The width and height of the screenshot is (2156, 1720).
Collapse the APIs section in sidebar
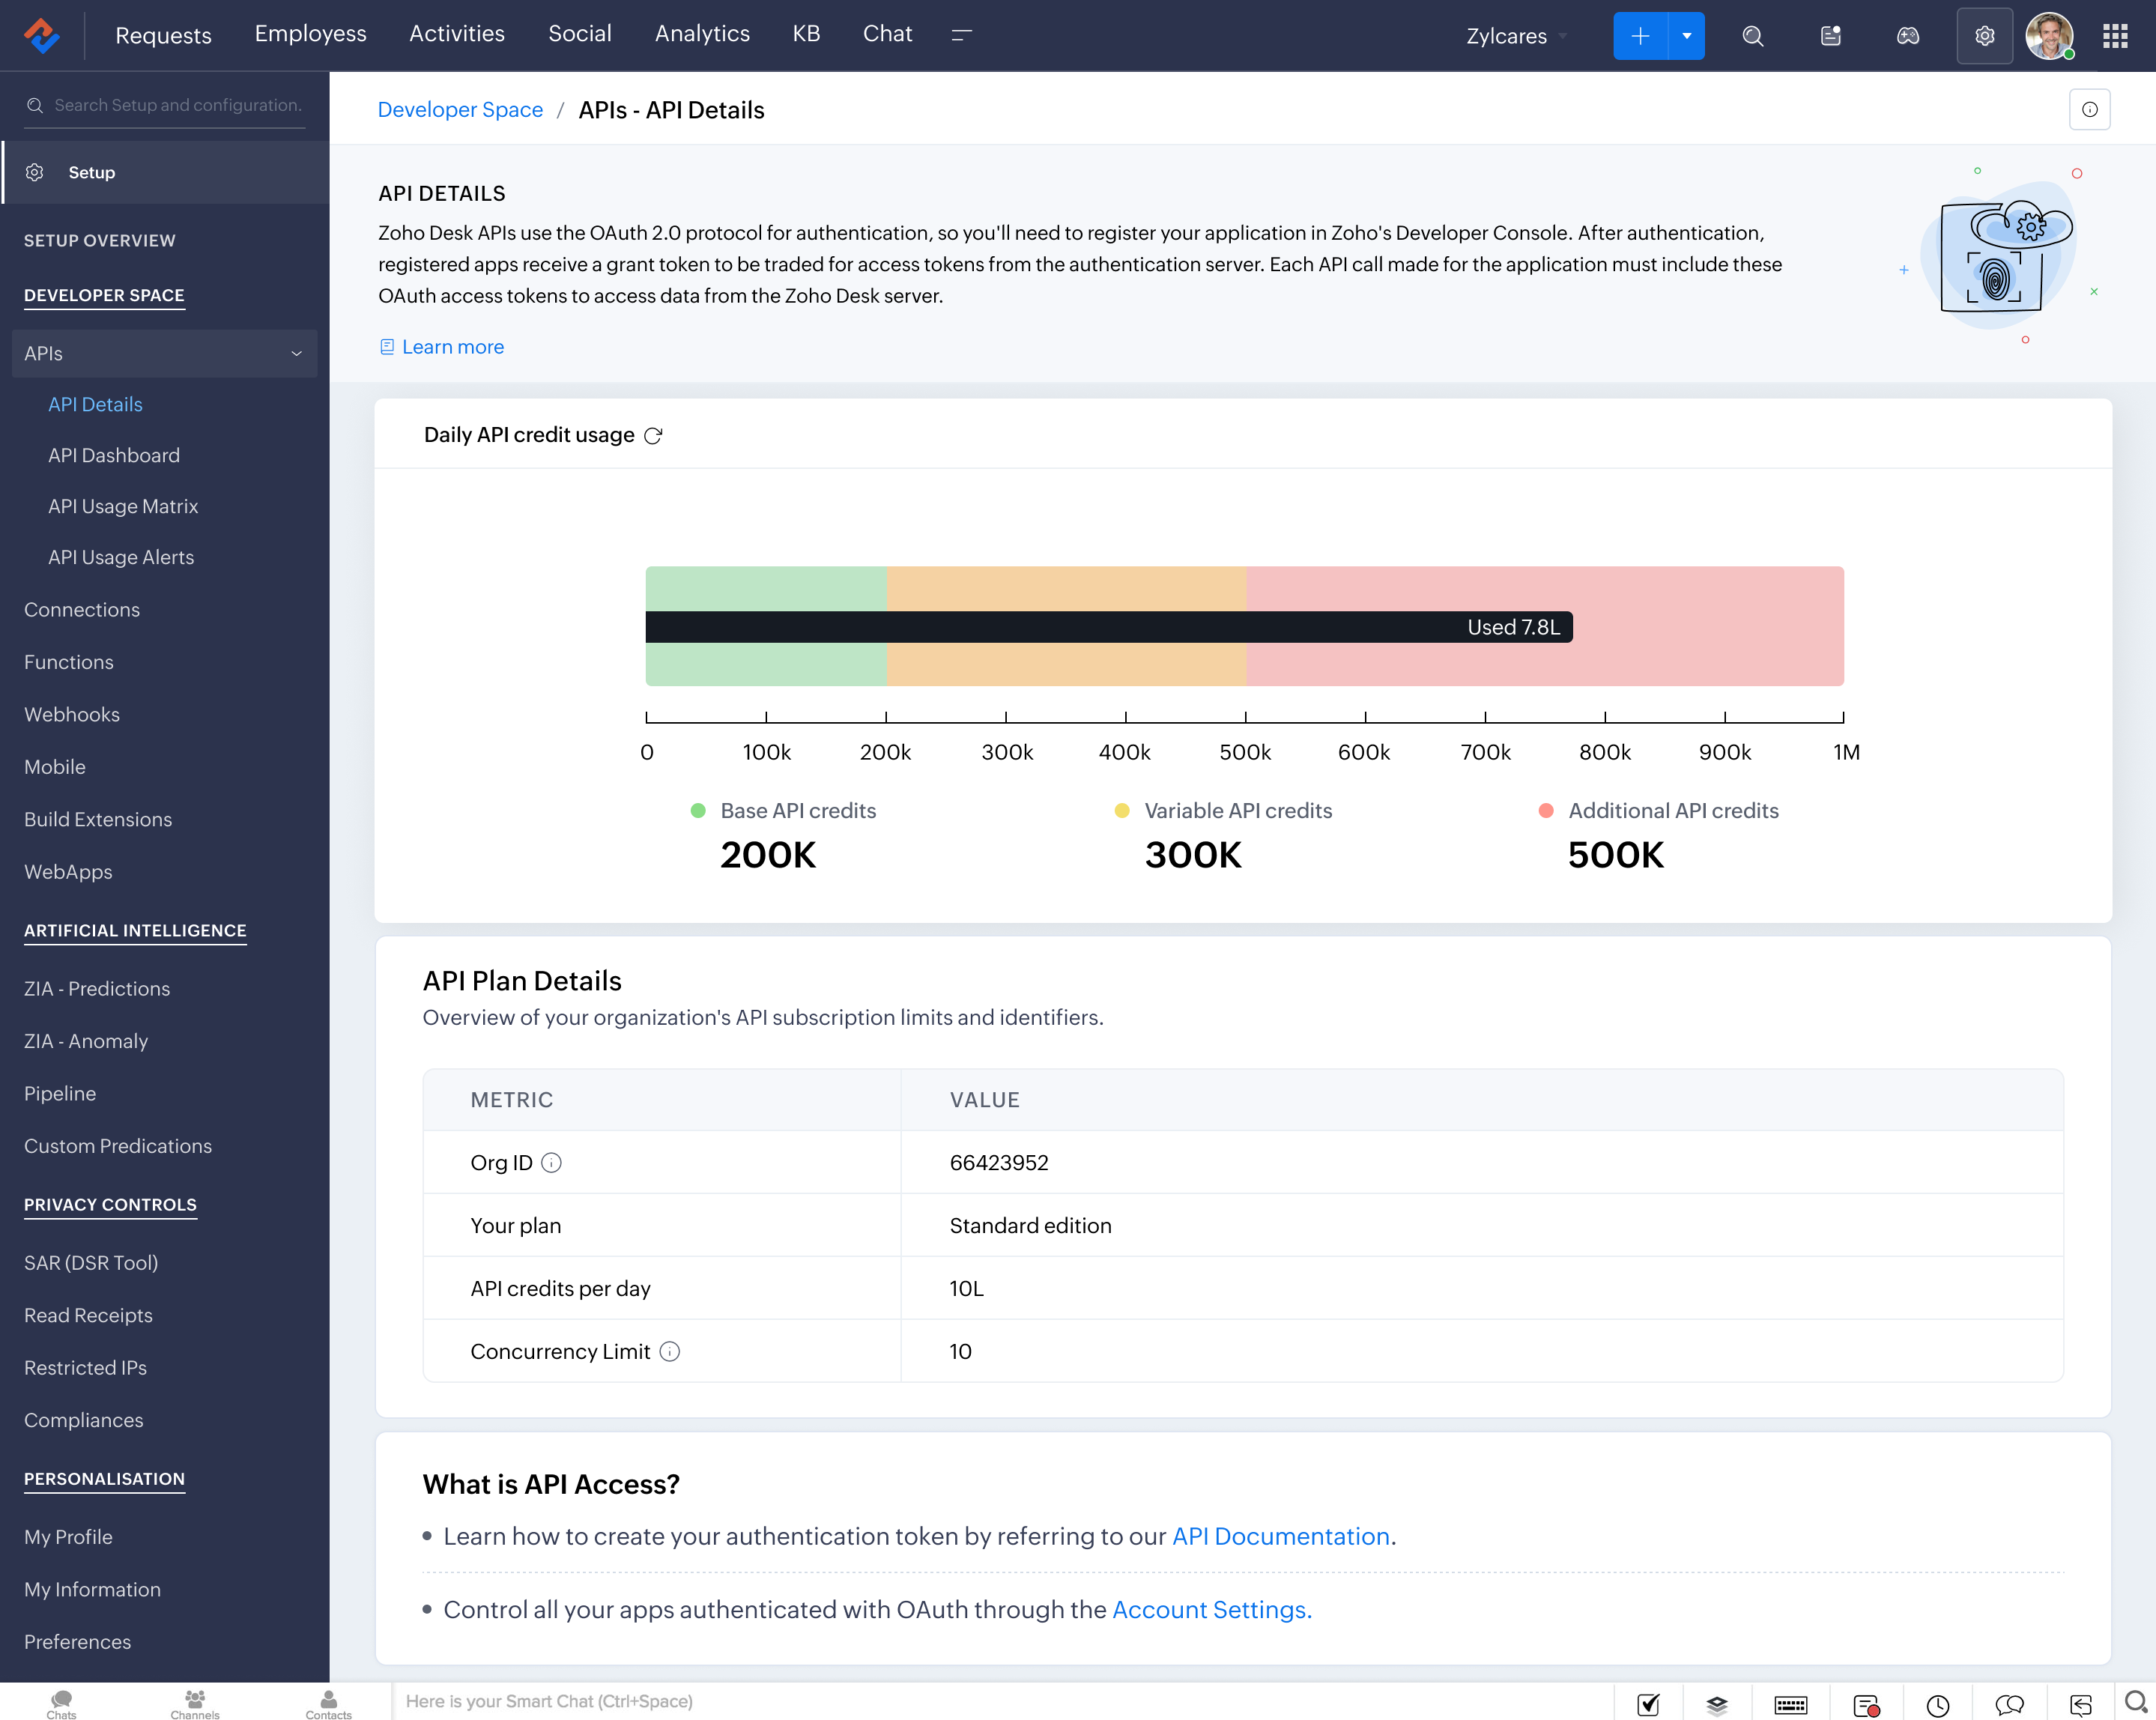pyautogui.click(x=296, y=354)
